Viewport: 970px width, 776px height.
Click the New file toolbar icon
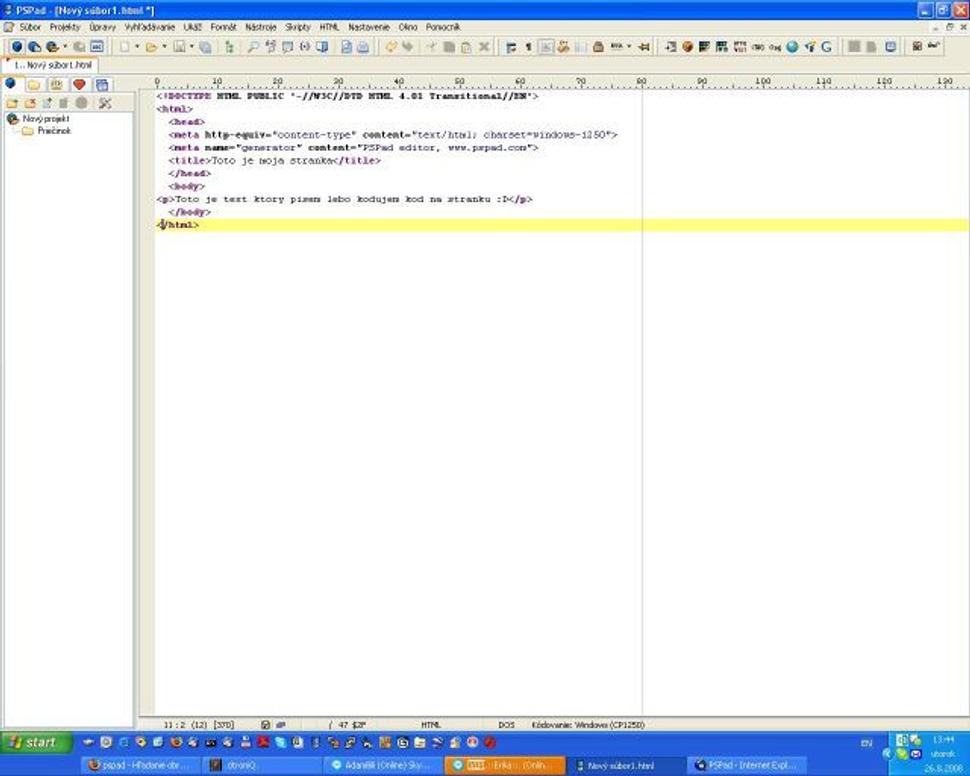(x=124, y=47)
